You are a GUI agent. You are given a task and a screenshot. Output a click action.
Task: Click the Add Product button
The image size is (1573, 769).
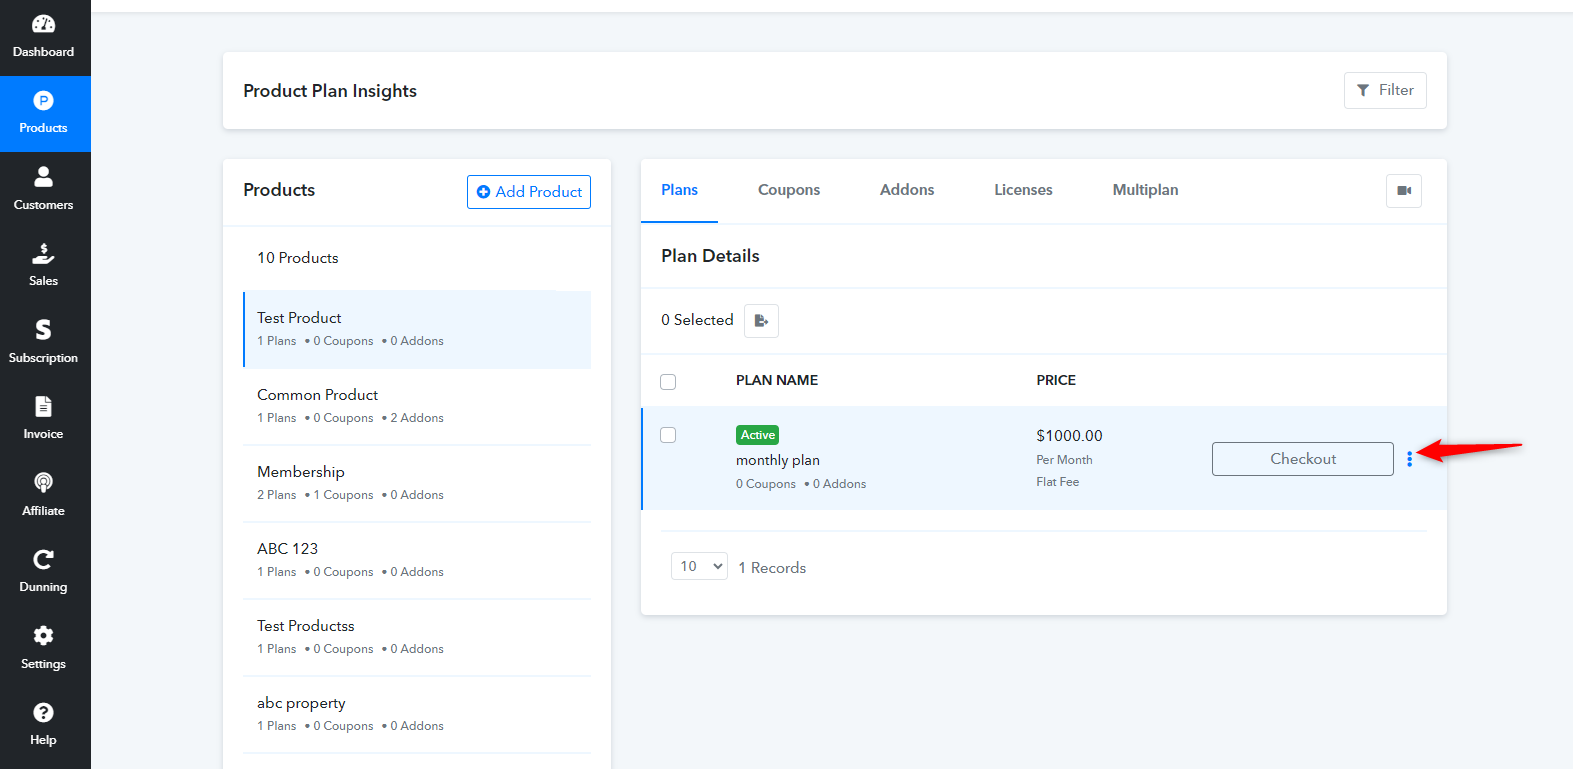point(529,192)
